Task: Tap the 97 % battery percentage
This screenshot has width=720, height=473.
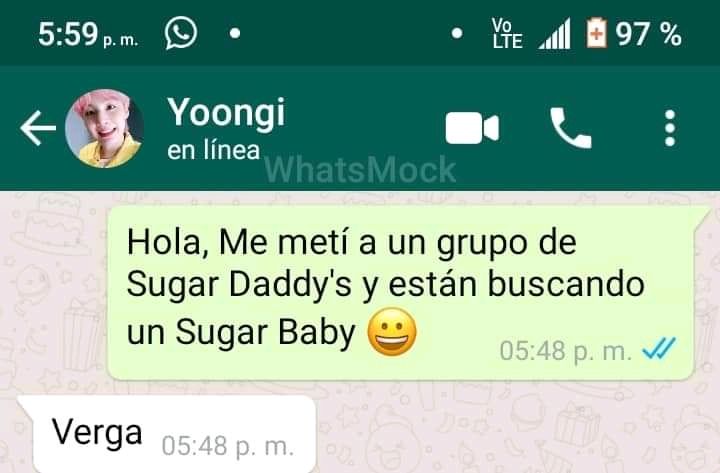Action: click(648, 34)
